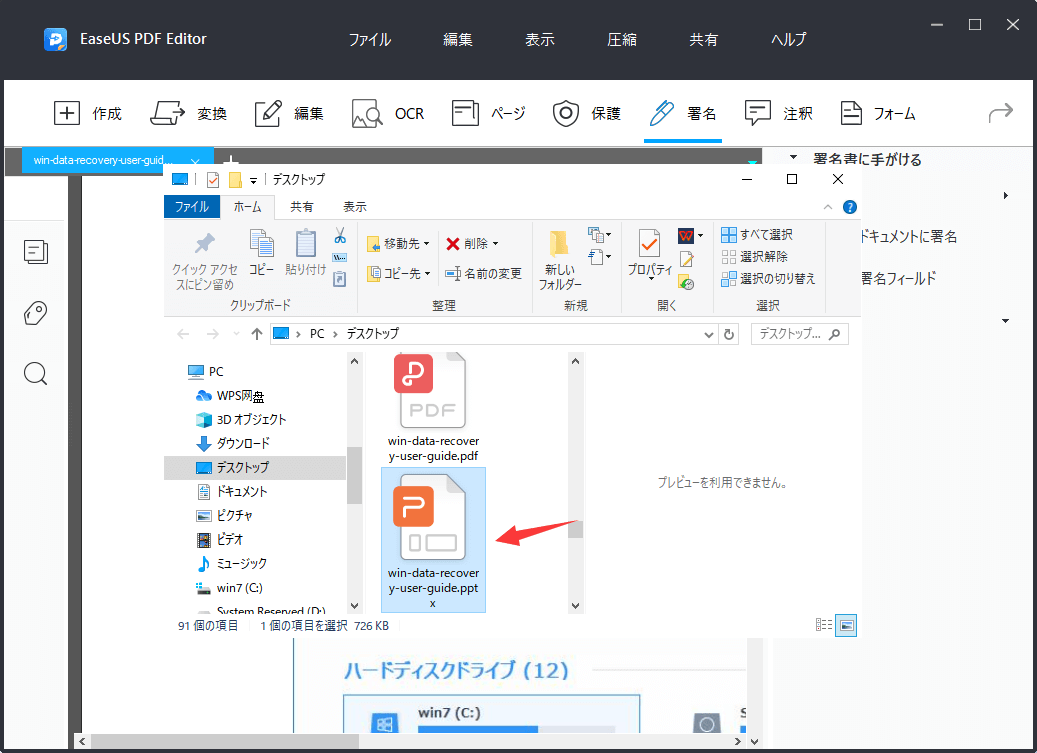The image size is (1037, 753).
Task: Select the win-data-recovery-user-guide.pptx file
Action: coord(433,520)
